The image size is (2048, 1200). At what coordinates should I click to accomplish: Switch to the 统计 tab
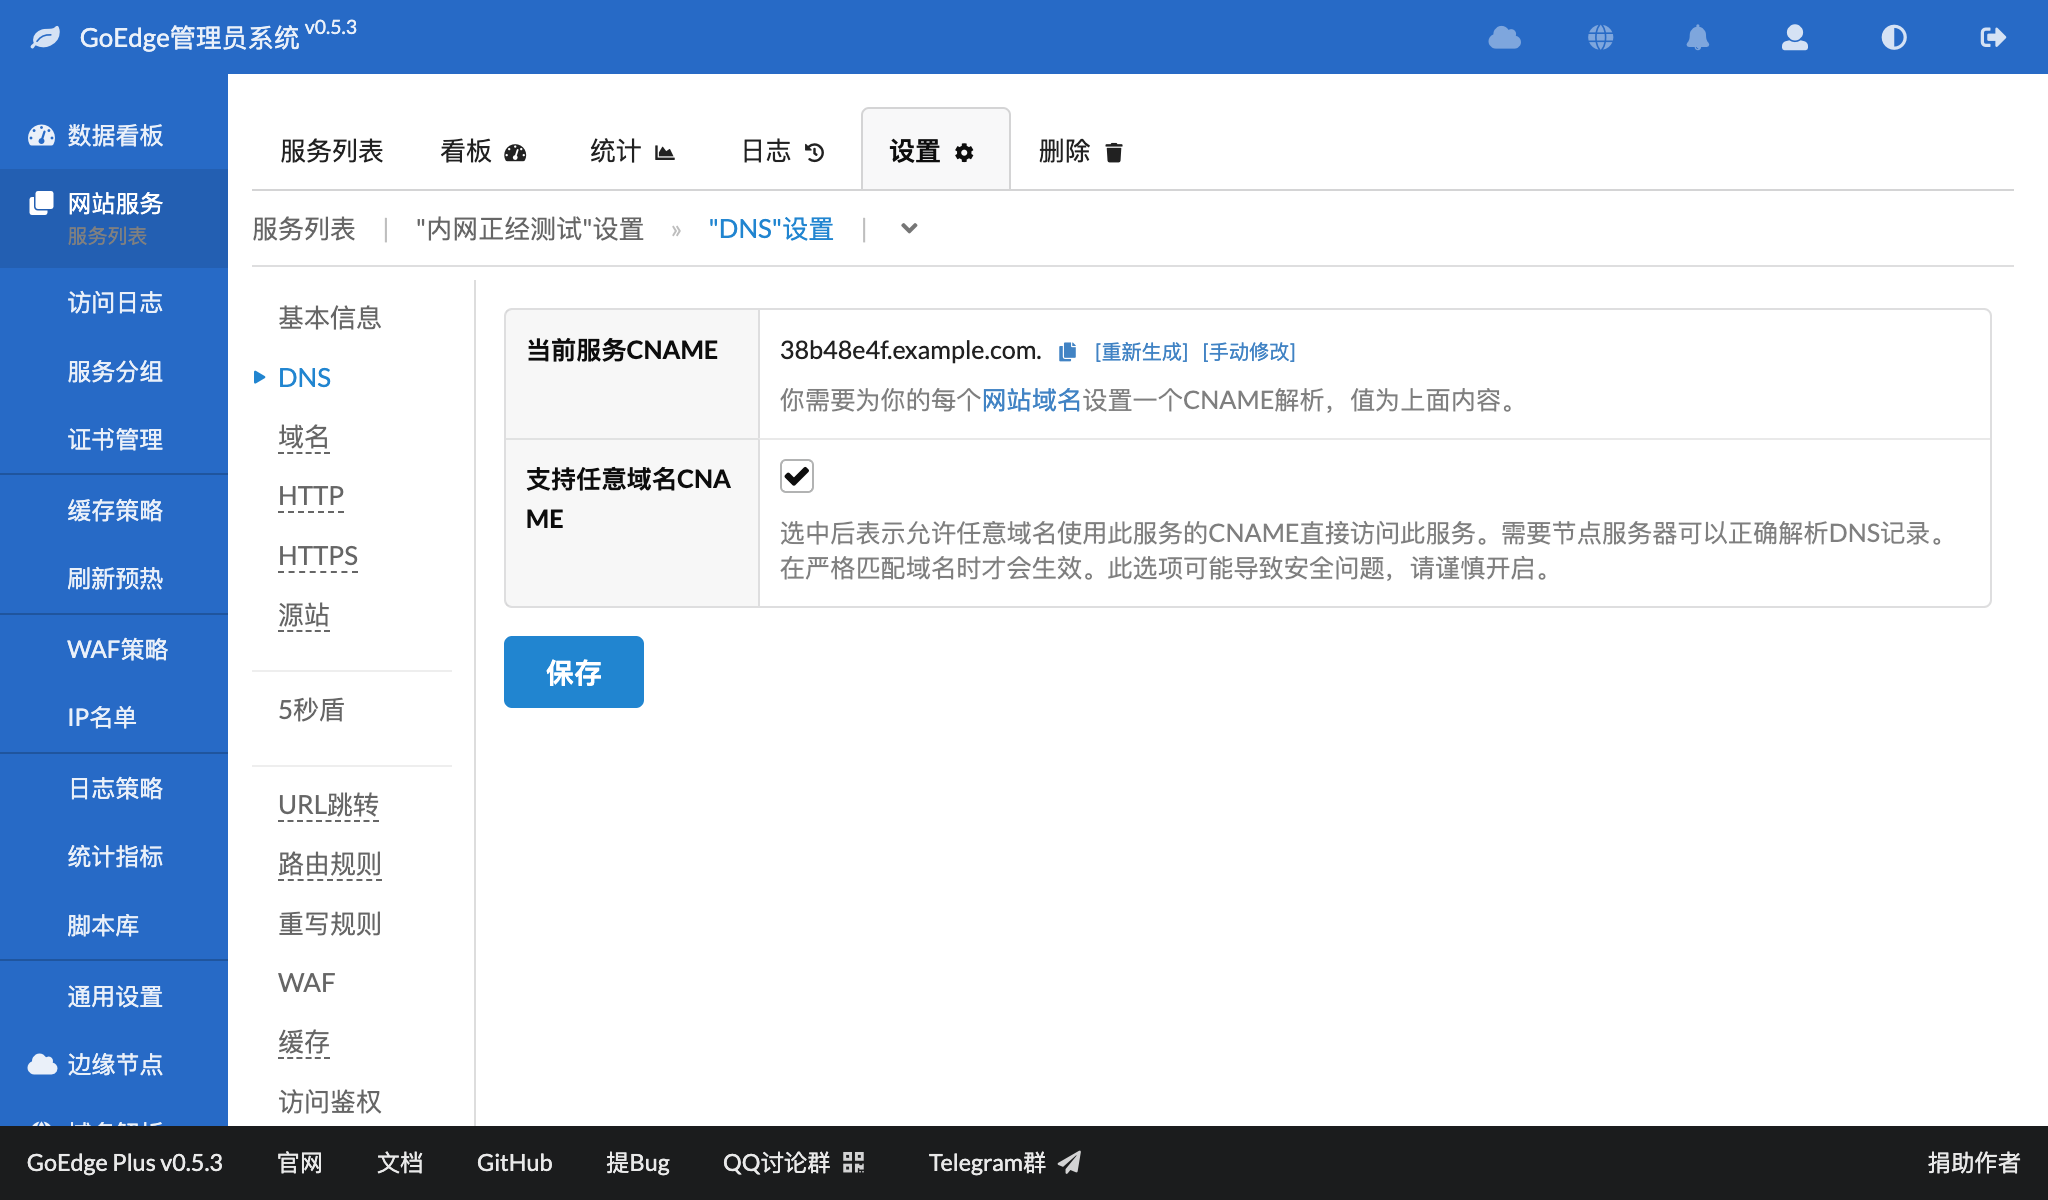pyautogui.click(x=634, y=151)
